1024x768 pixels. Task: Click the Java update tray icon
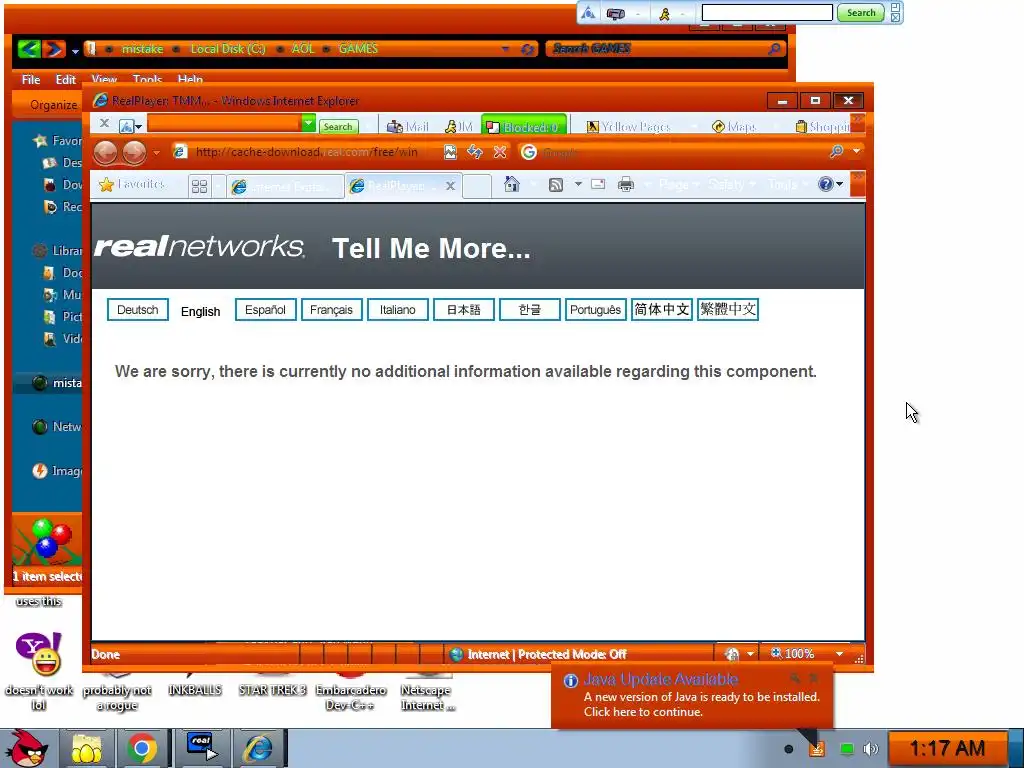(816, 749)
